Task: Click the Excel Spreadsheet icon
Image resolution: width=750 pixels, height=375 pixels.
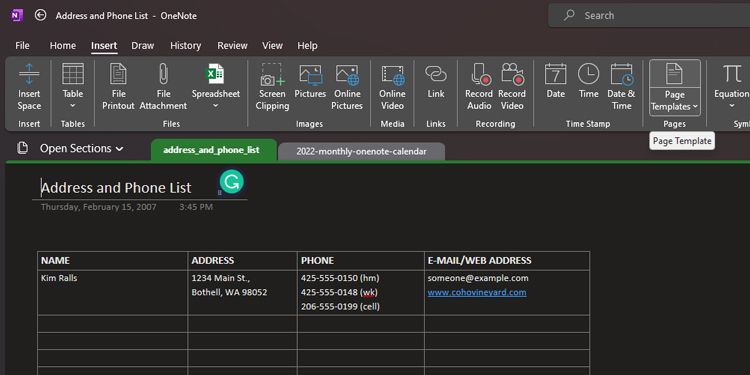Action: click(215, 74)
